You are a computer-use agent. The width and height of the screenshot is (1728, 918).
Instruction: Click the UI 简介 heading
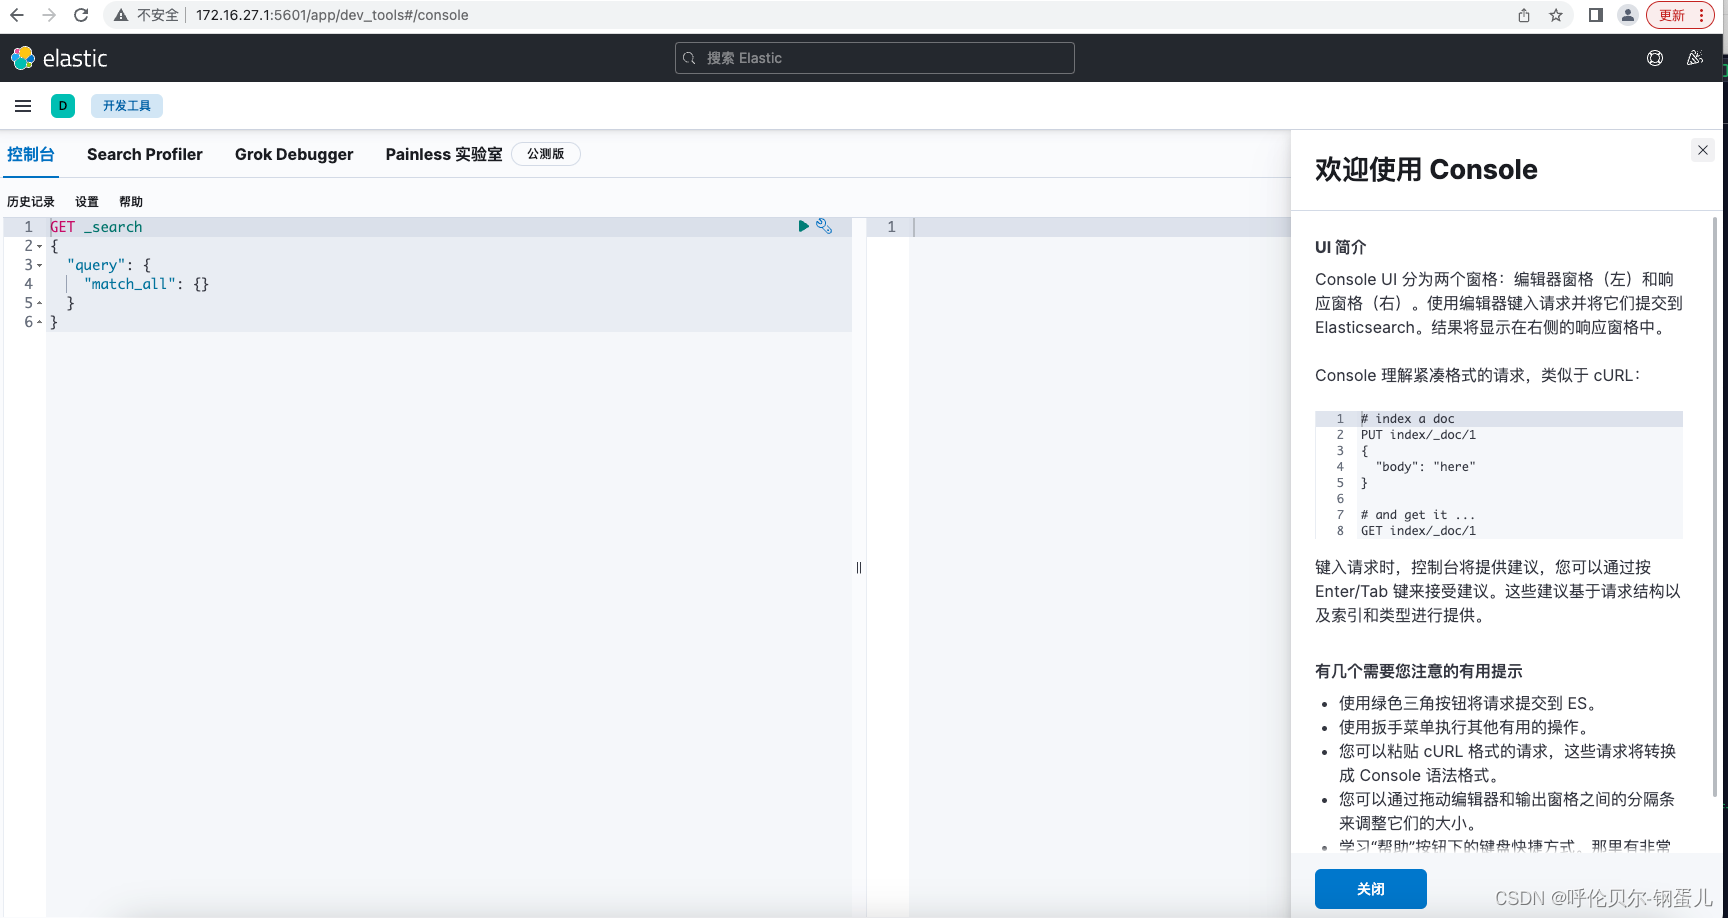coord(1340,247)
